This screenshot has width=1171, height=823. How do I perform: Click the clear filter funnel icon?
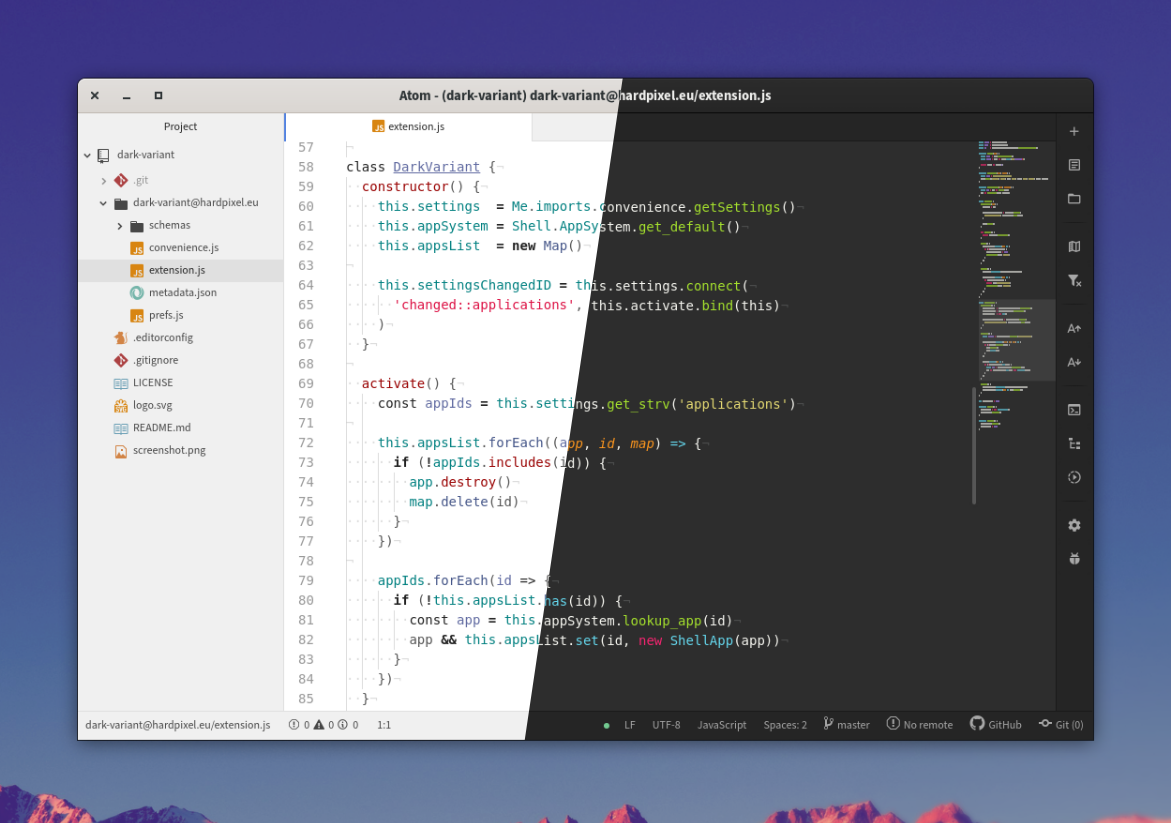[1074, 280]
